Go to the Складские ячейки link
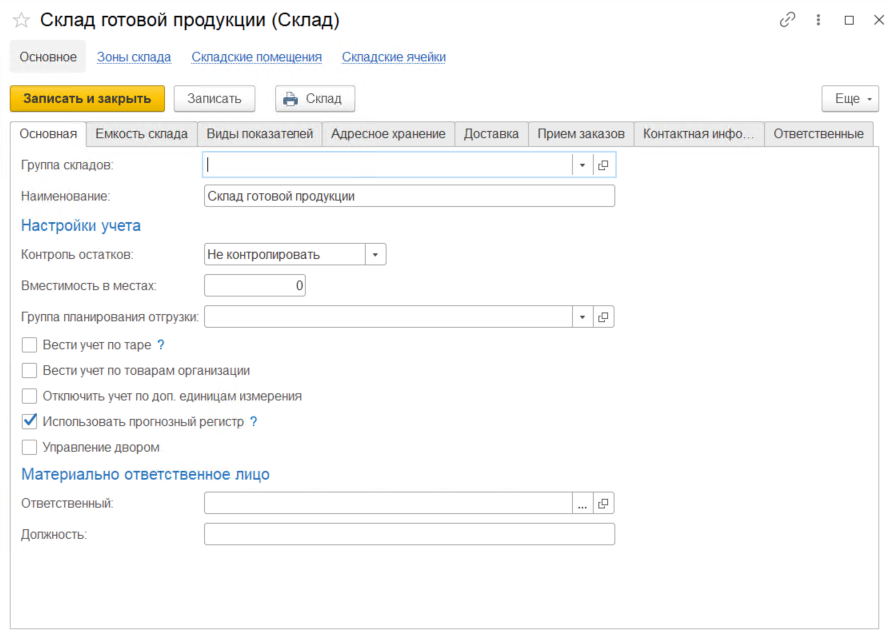This screenshot has width=893, height=639. pos(393,57)
